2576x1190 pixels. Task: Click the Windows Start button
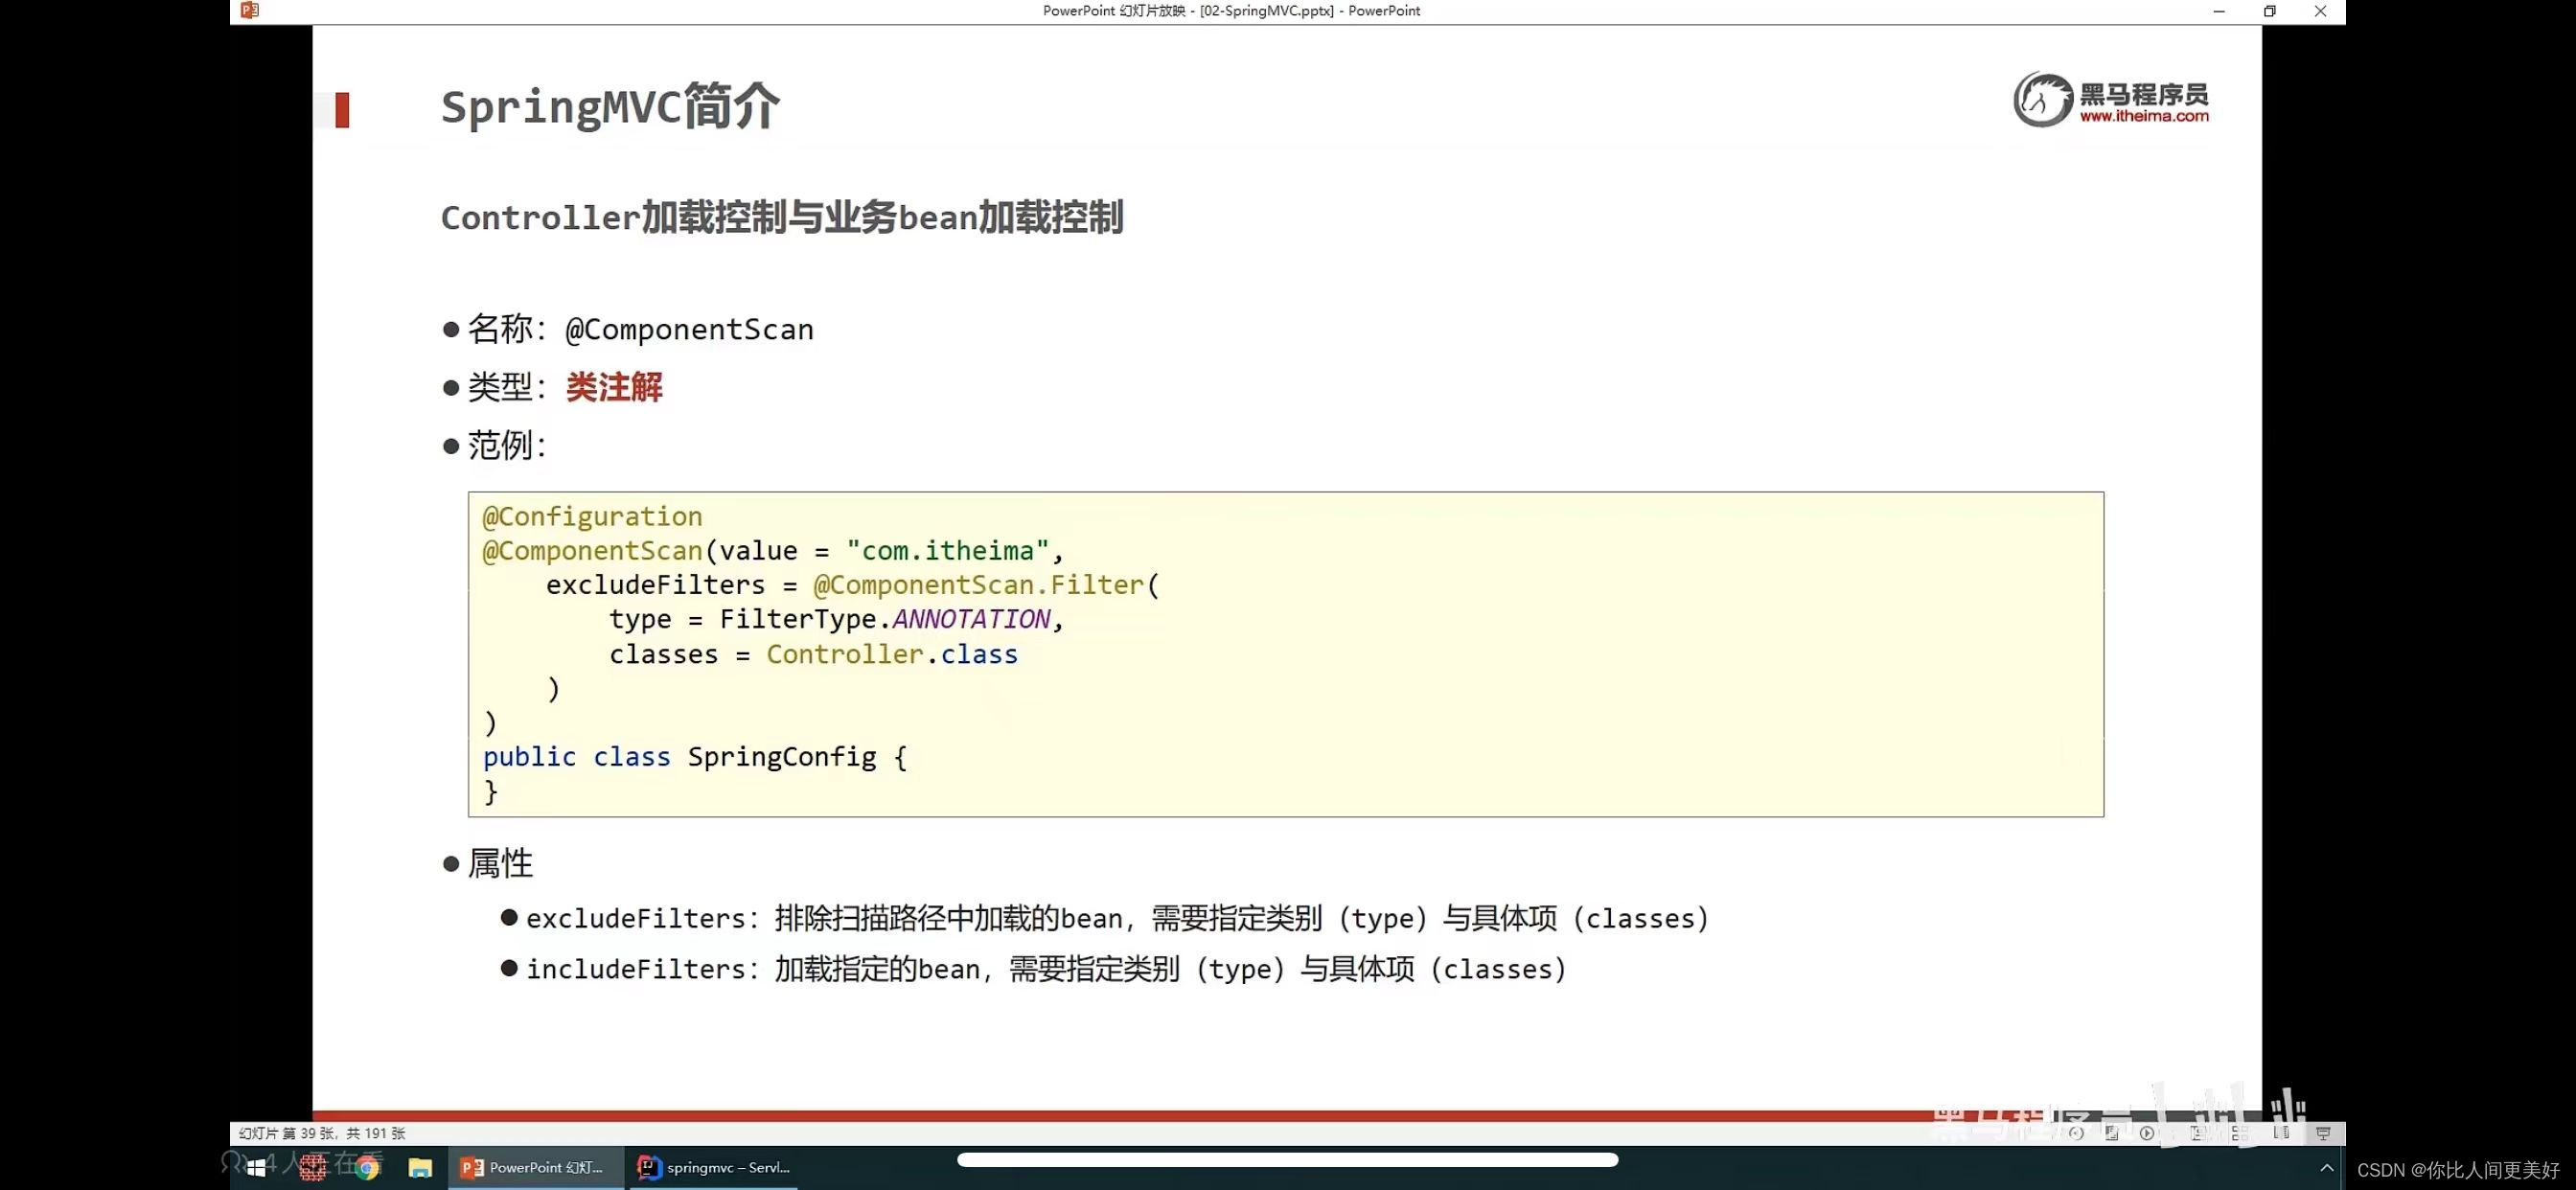click(257, 1167)
